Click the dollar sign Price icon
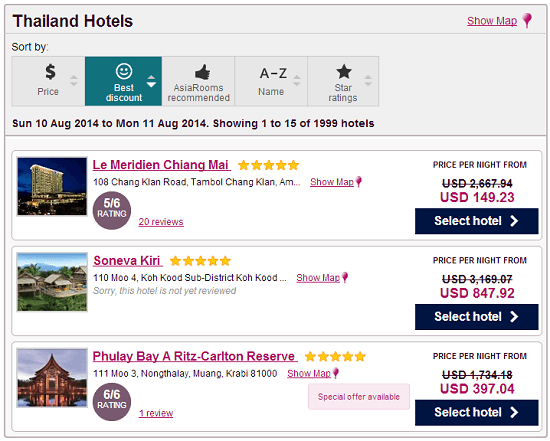Image resolution: width=550 pixels, height=441 pixels. (x=50, y=71)
